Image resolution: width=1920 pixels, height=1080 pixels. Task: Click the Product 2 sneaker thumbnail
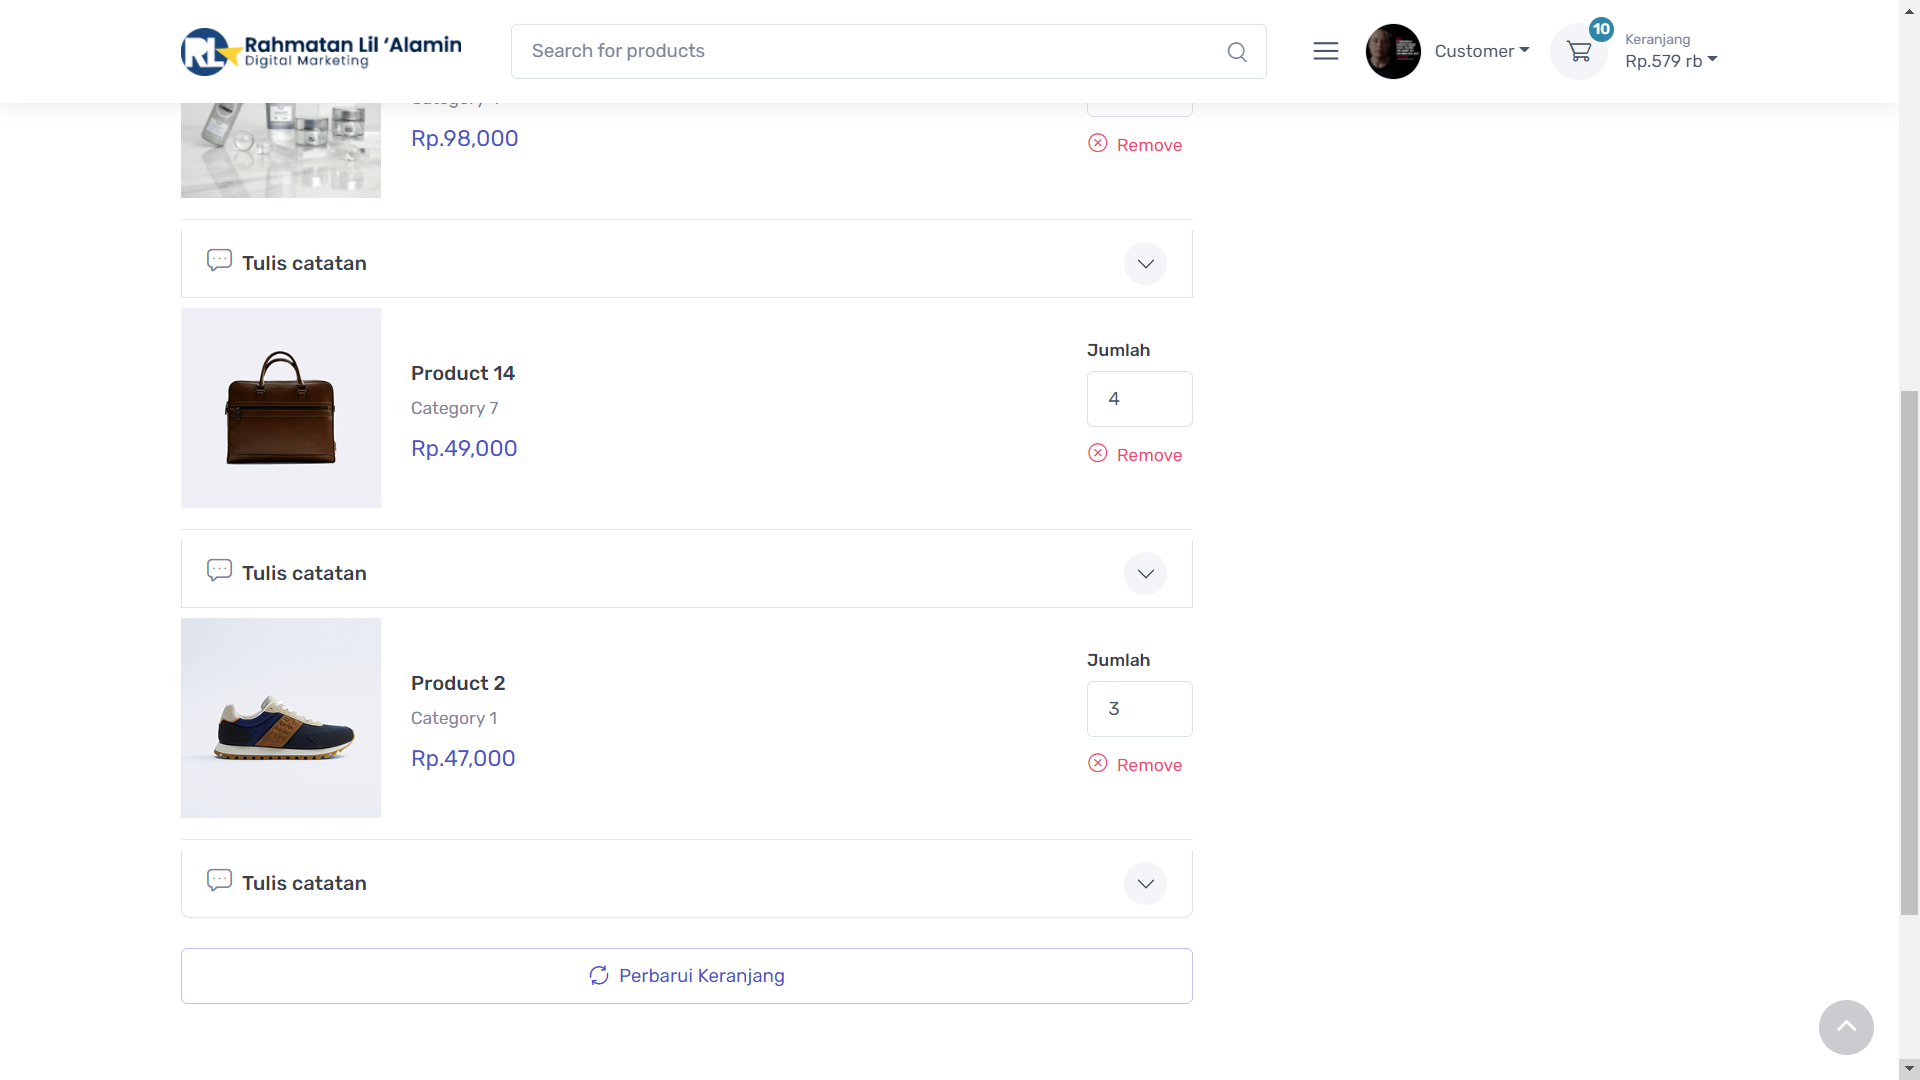[x=281, y=718]
